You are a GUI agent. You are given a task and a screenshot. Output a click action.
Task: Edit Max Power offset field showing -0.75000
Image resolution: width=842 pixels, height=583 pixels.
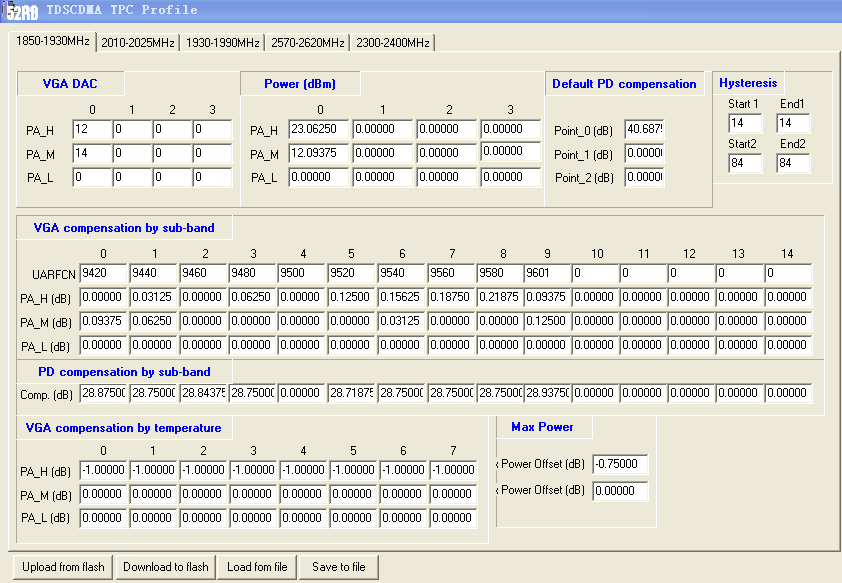point(620,464)
